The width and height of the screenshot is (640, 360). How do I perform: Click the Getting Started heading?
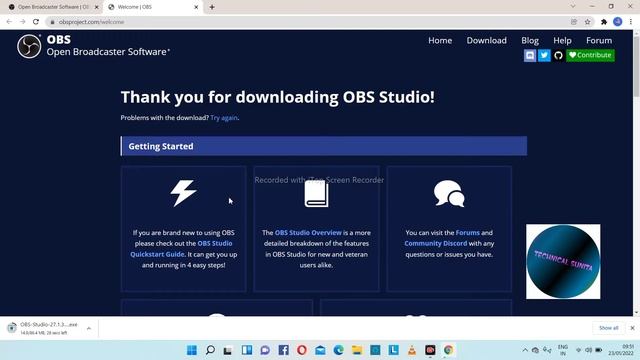coord(161,146)
